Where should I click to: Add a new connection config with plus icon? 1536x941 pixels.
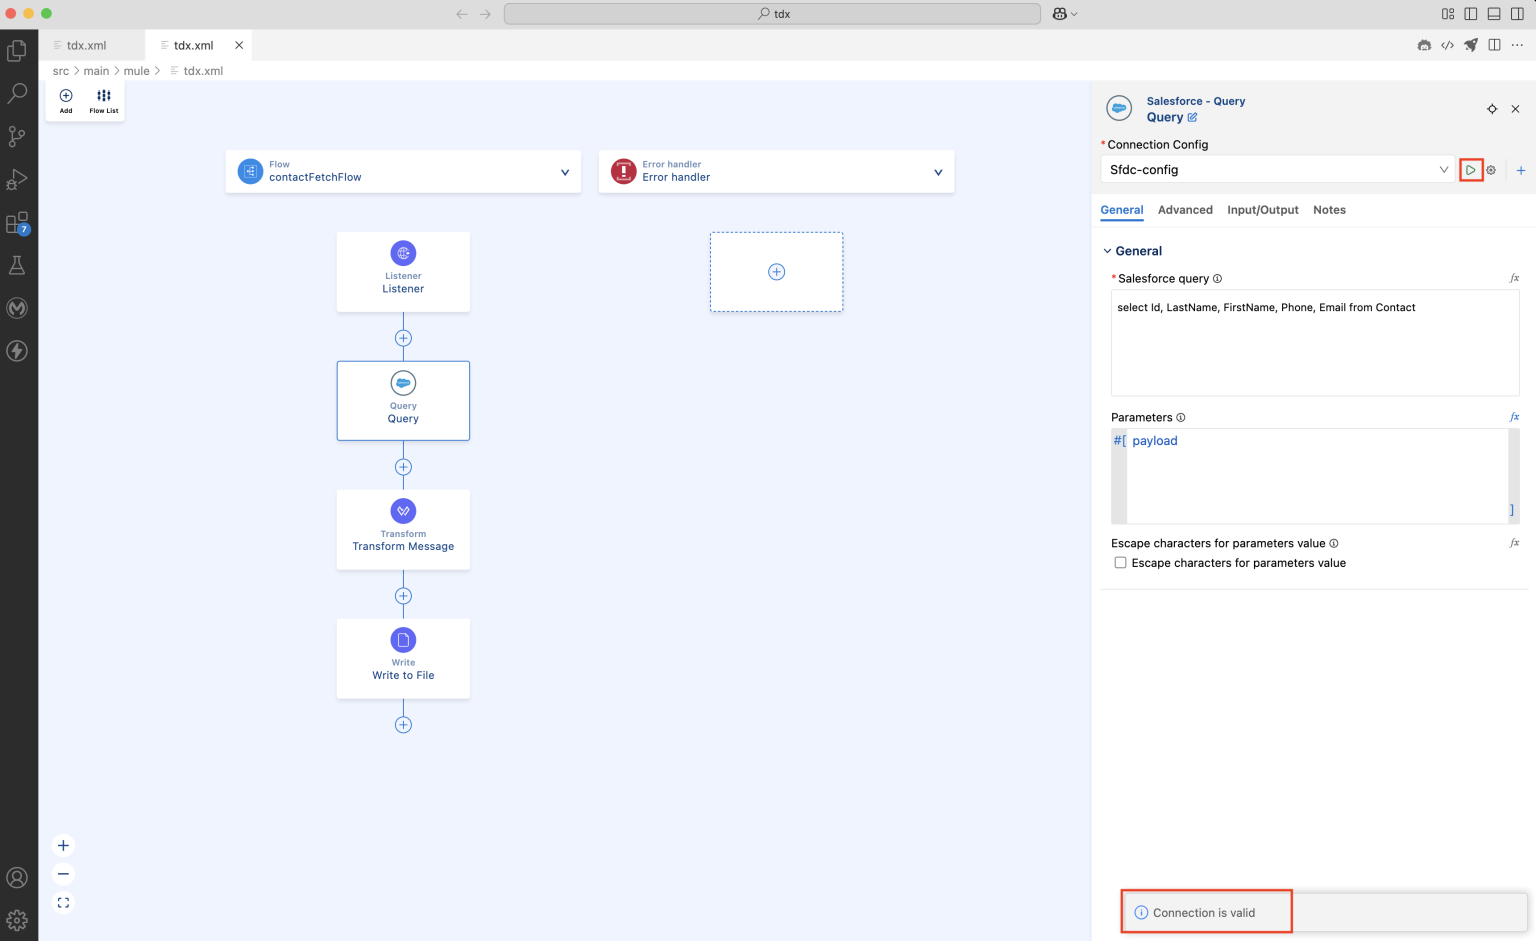click(1520, 170)
